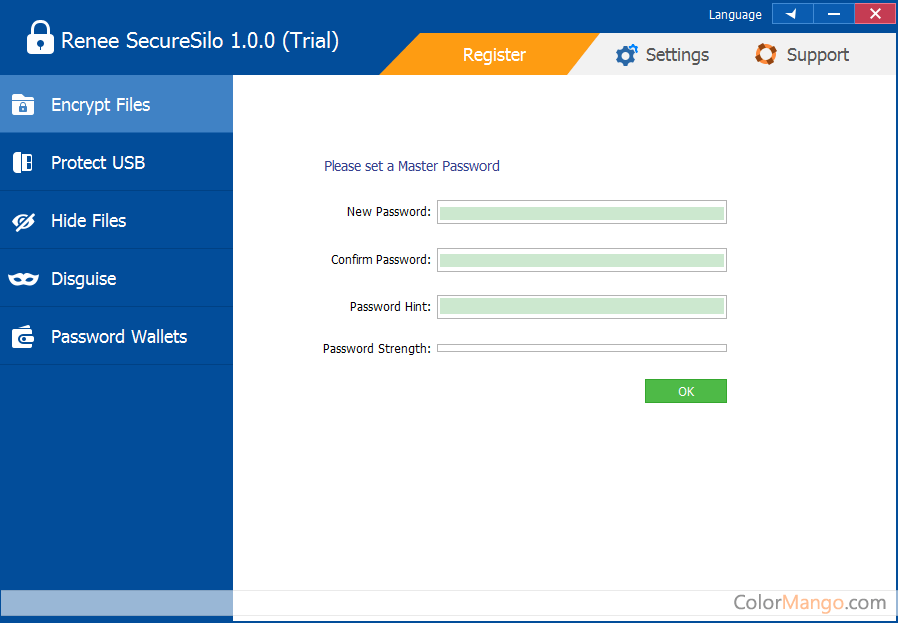This screenshot has width=898, height=623.
Task: Click the Settings gear icon
Action: (627, 55)
